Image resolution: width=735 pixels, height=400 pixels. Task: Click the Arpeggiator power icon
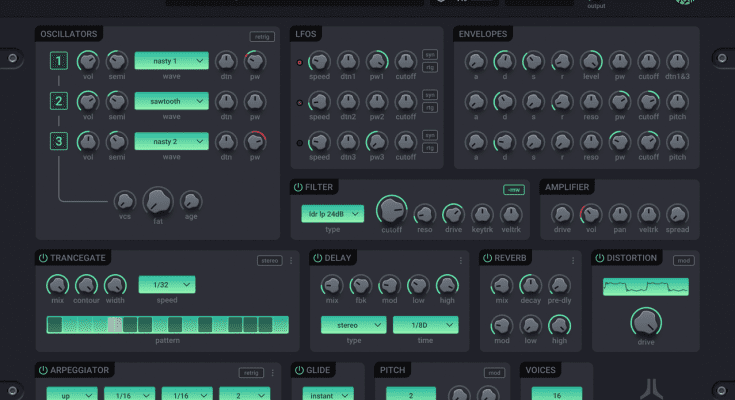coord(43,370)
